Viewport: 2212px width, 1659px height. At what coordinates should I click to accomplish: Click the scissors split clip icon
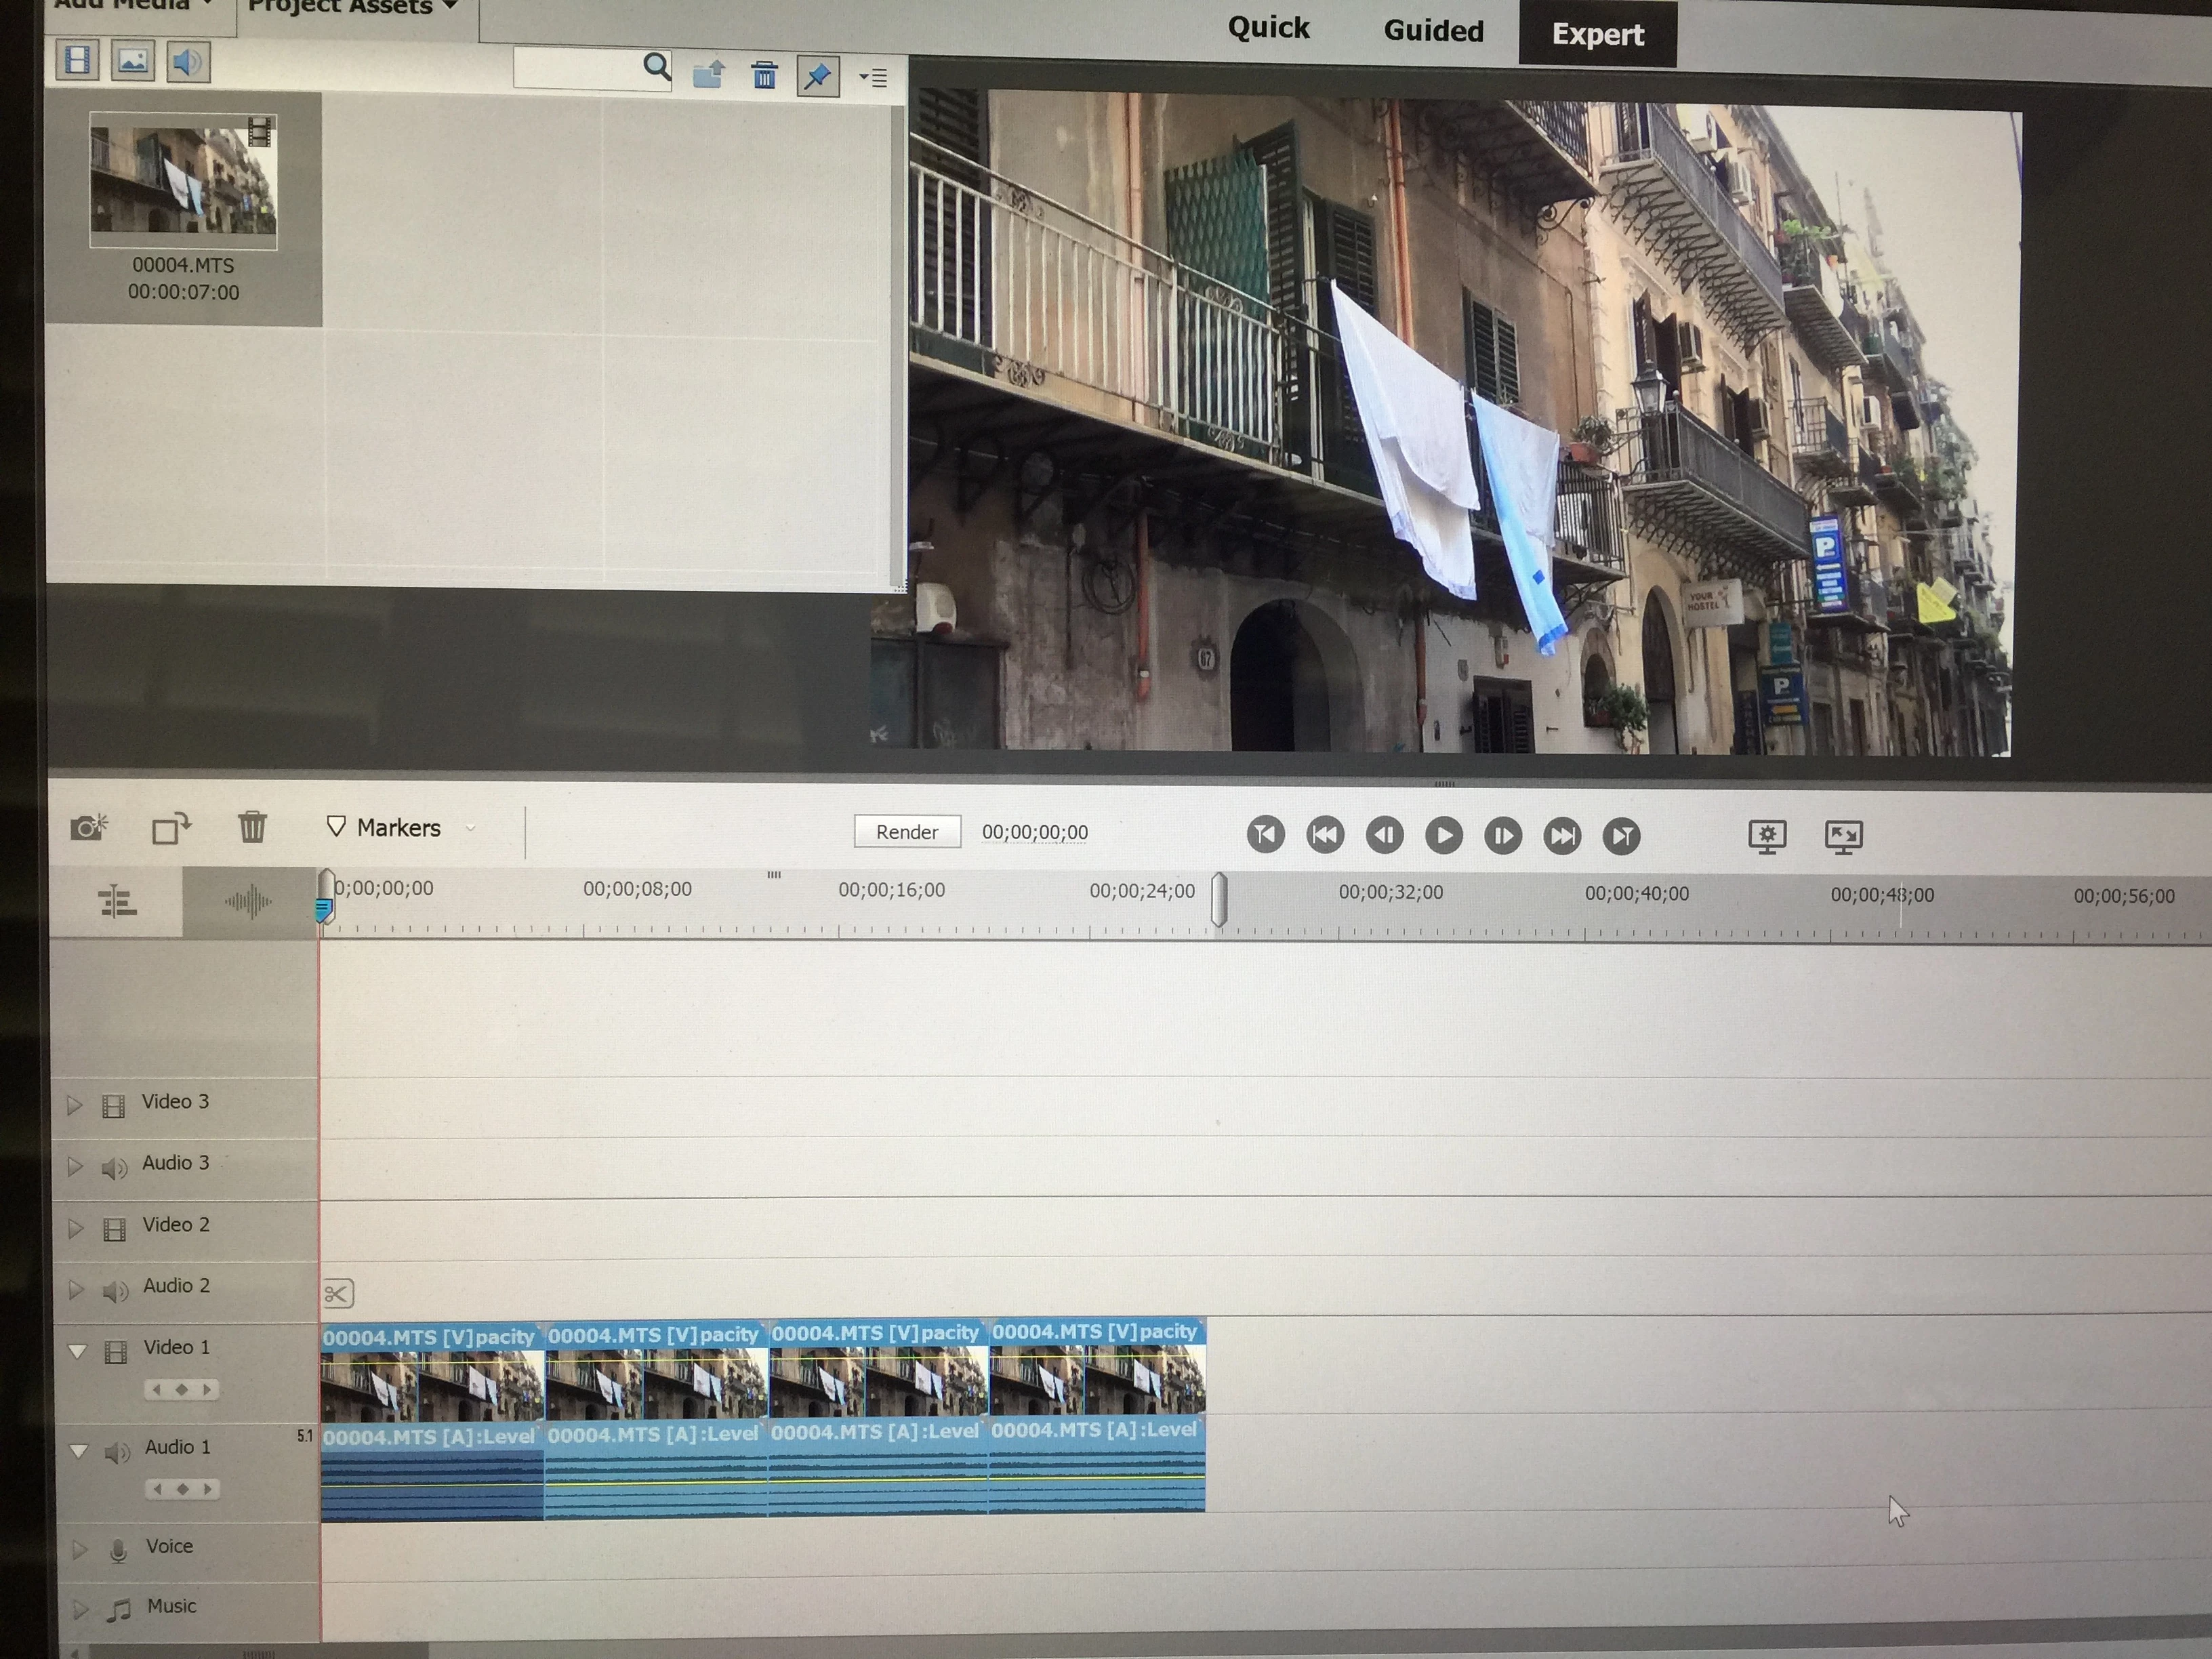pos(338,1294)
